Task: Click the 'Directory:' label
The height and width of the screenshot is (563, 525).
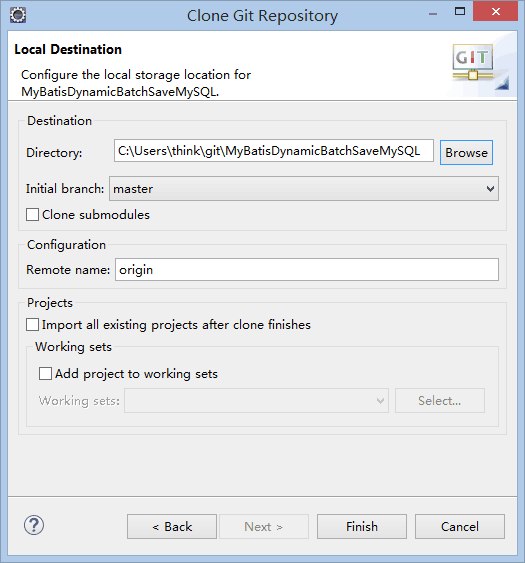Action: point(54,153)
